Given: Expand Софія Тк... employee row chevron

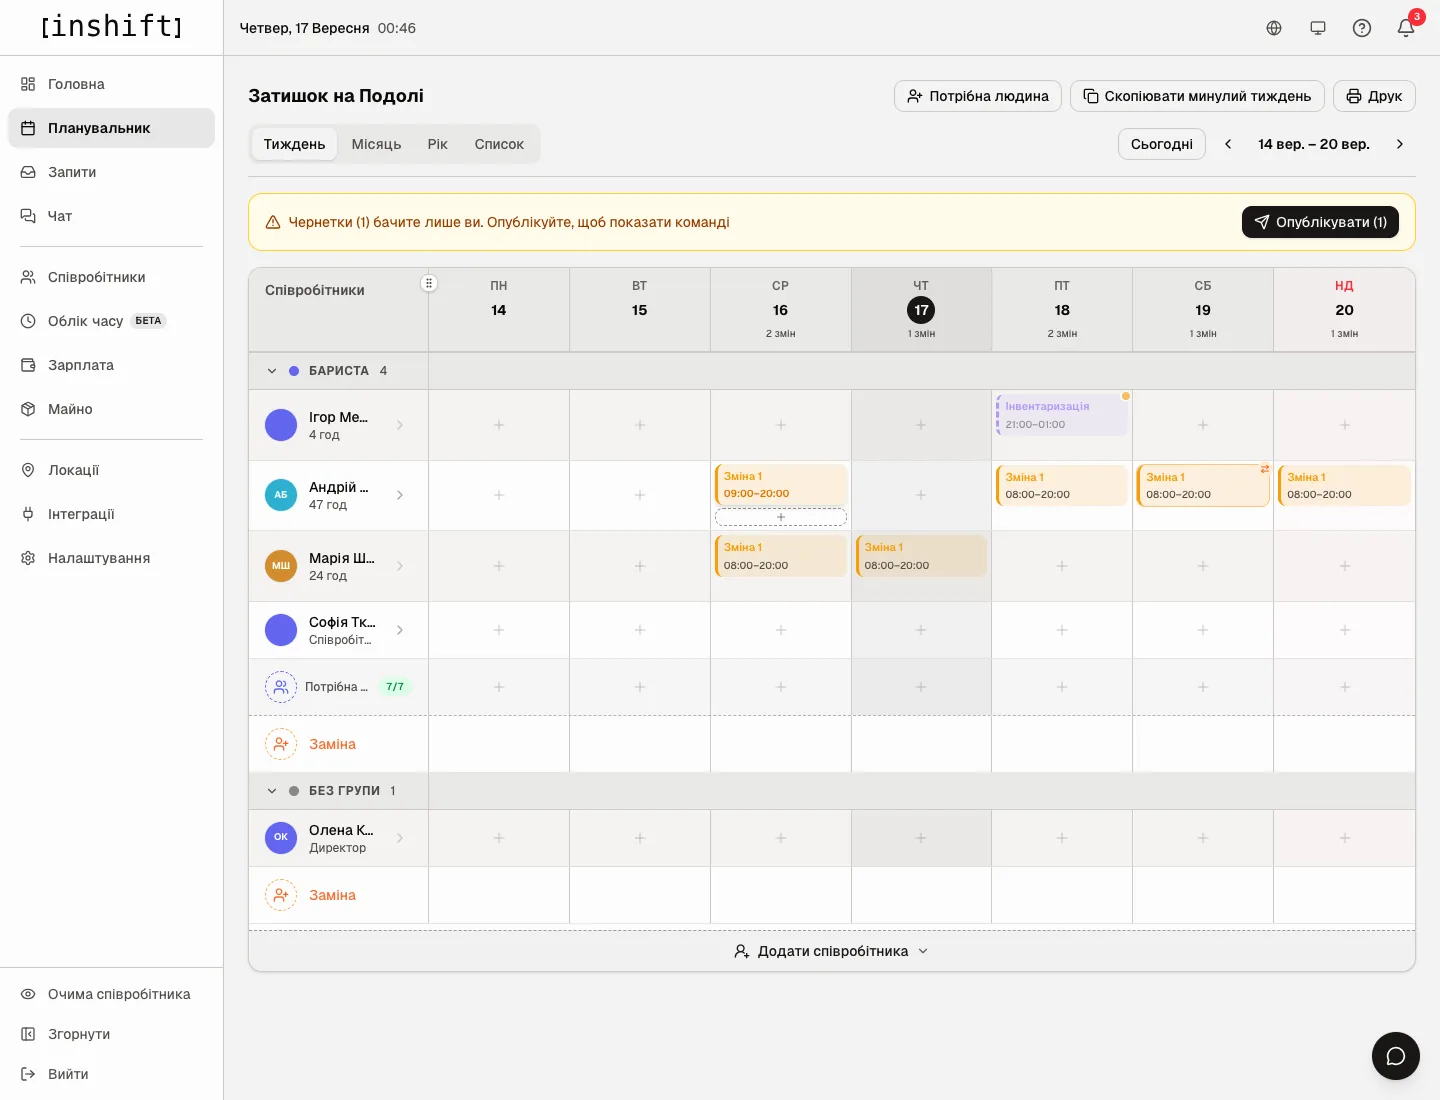Looking at the screenshot, I should pyautogui.click(x=400, y=630).
